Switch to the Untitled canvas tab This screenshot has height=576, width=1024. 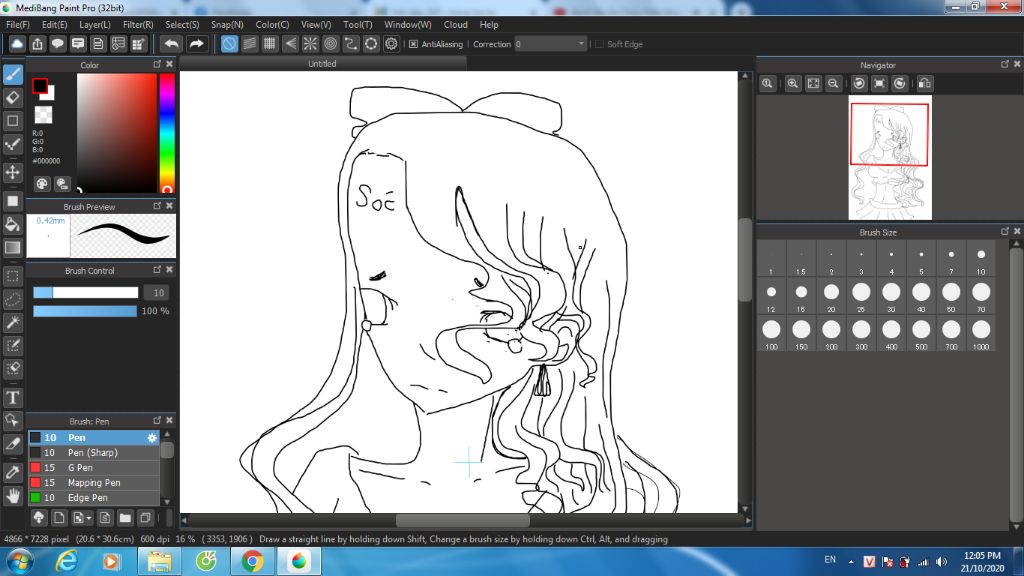323,64
